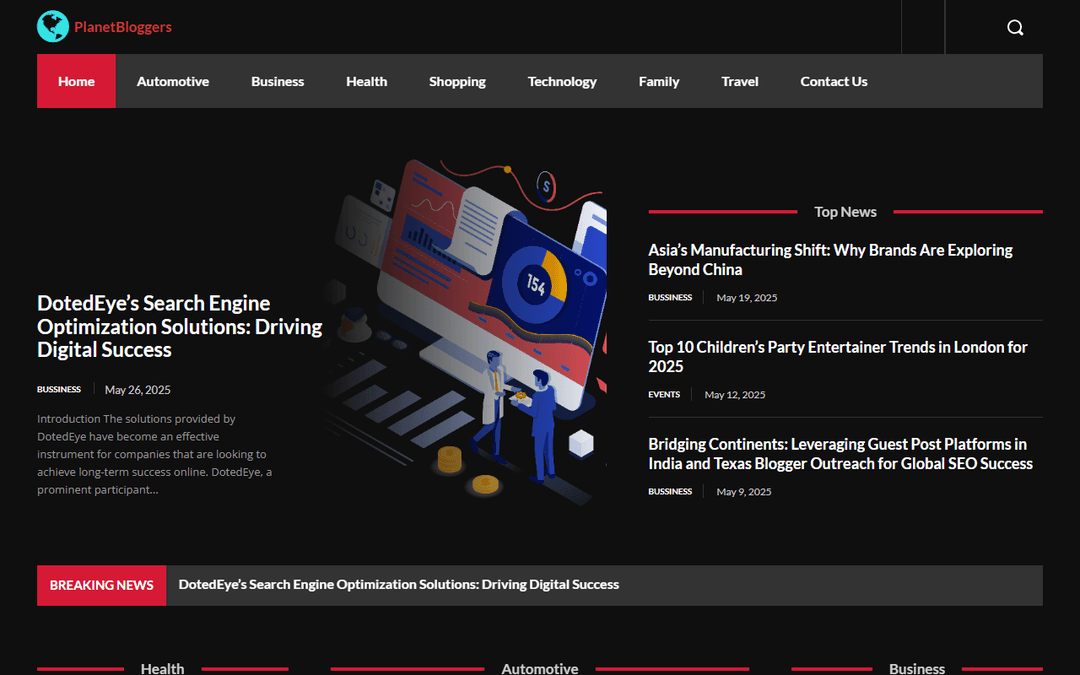Open the DotedEye's Search Engine Optimization featured headline
Screen dimensions: 1080x675
[180, 326]
